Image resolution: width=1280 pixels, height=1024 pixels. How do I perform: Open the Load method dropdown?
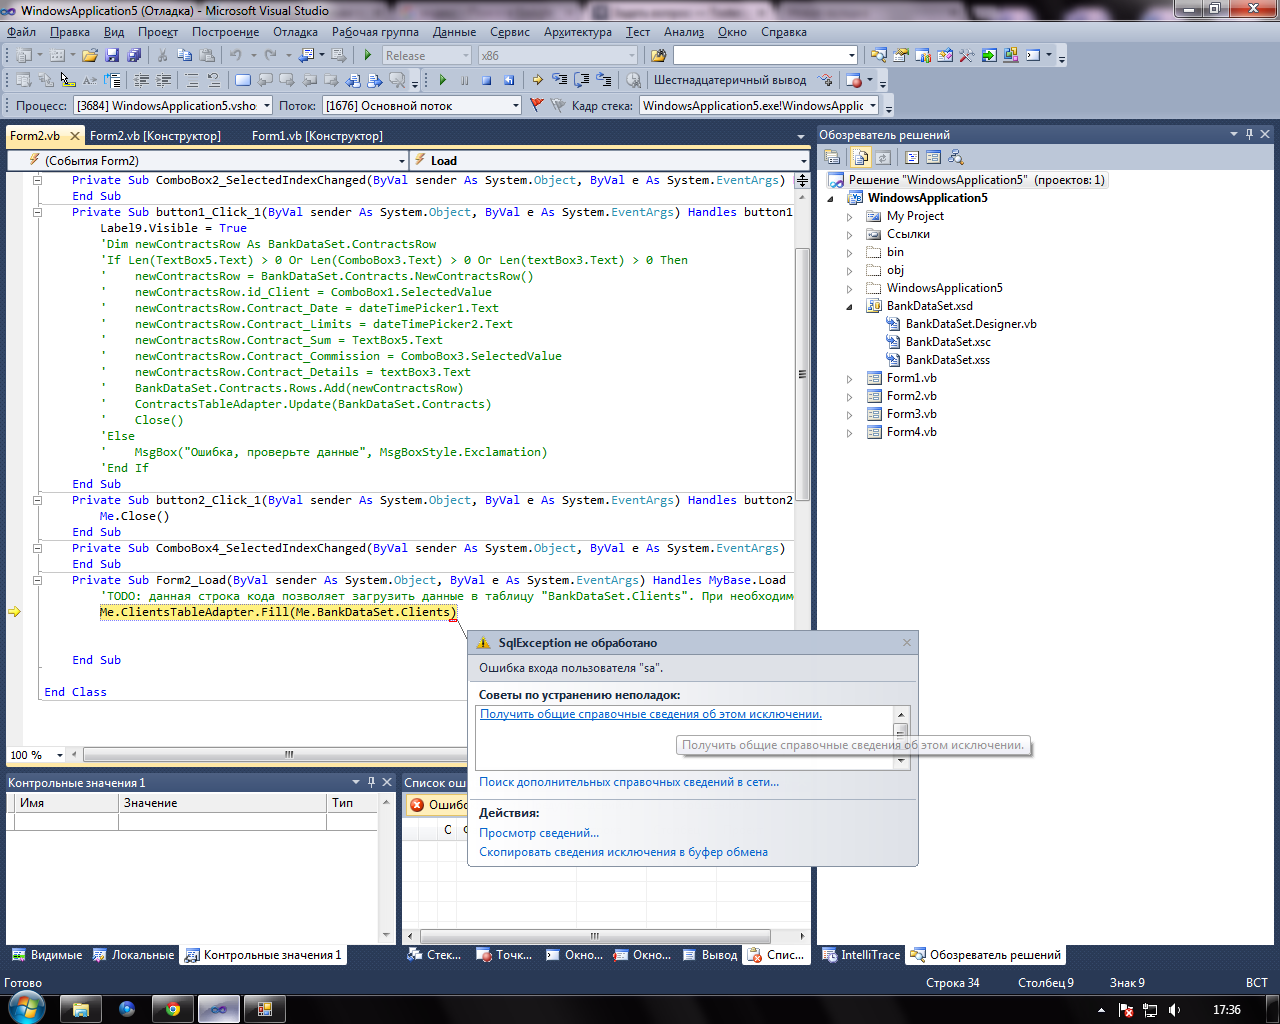click(803, 160)
